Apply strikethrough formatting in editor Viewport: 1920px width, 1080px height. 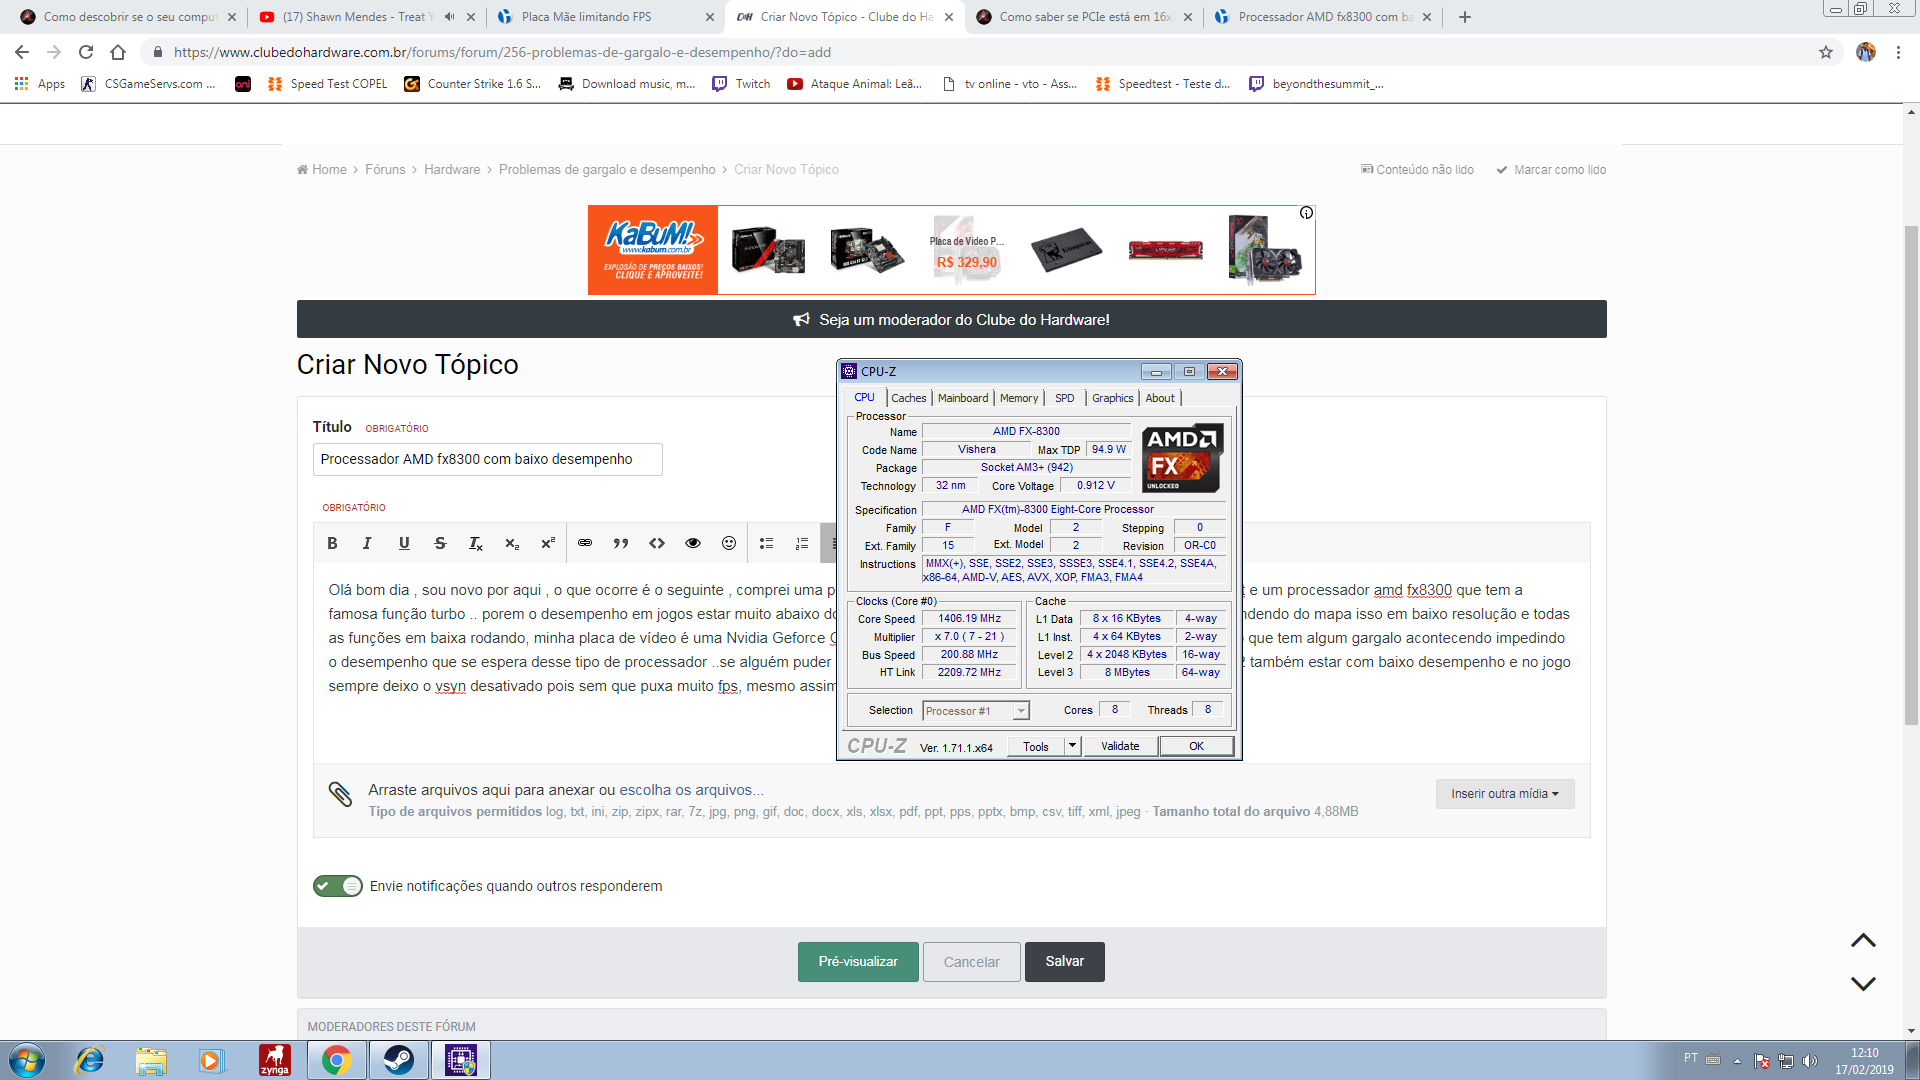(x=440, y=543)
